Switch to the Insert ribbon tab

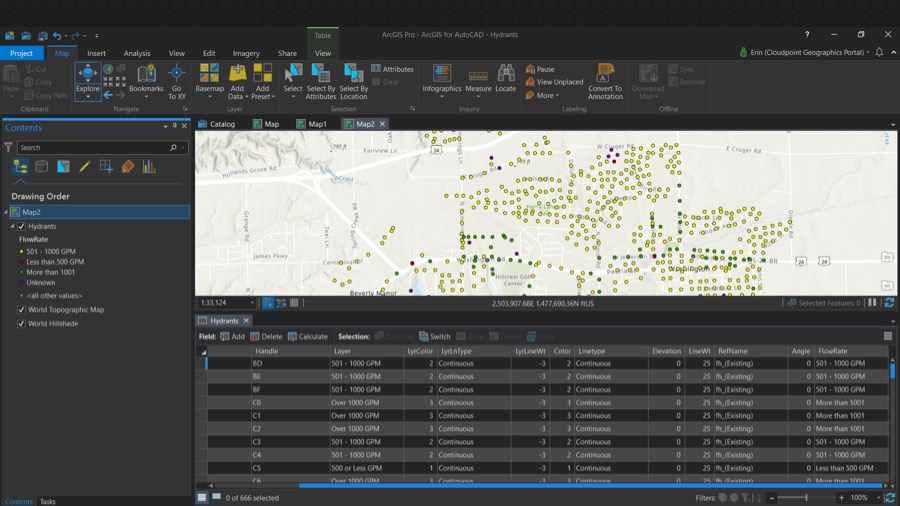(96, 53)
